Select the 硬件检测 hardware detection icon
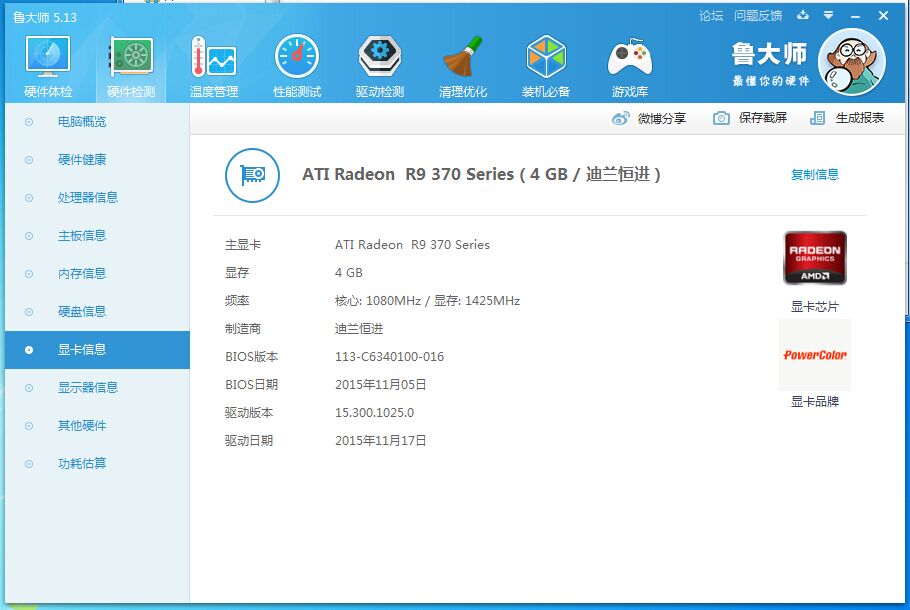 tap(131, 56)
